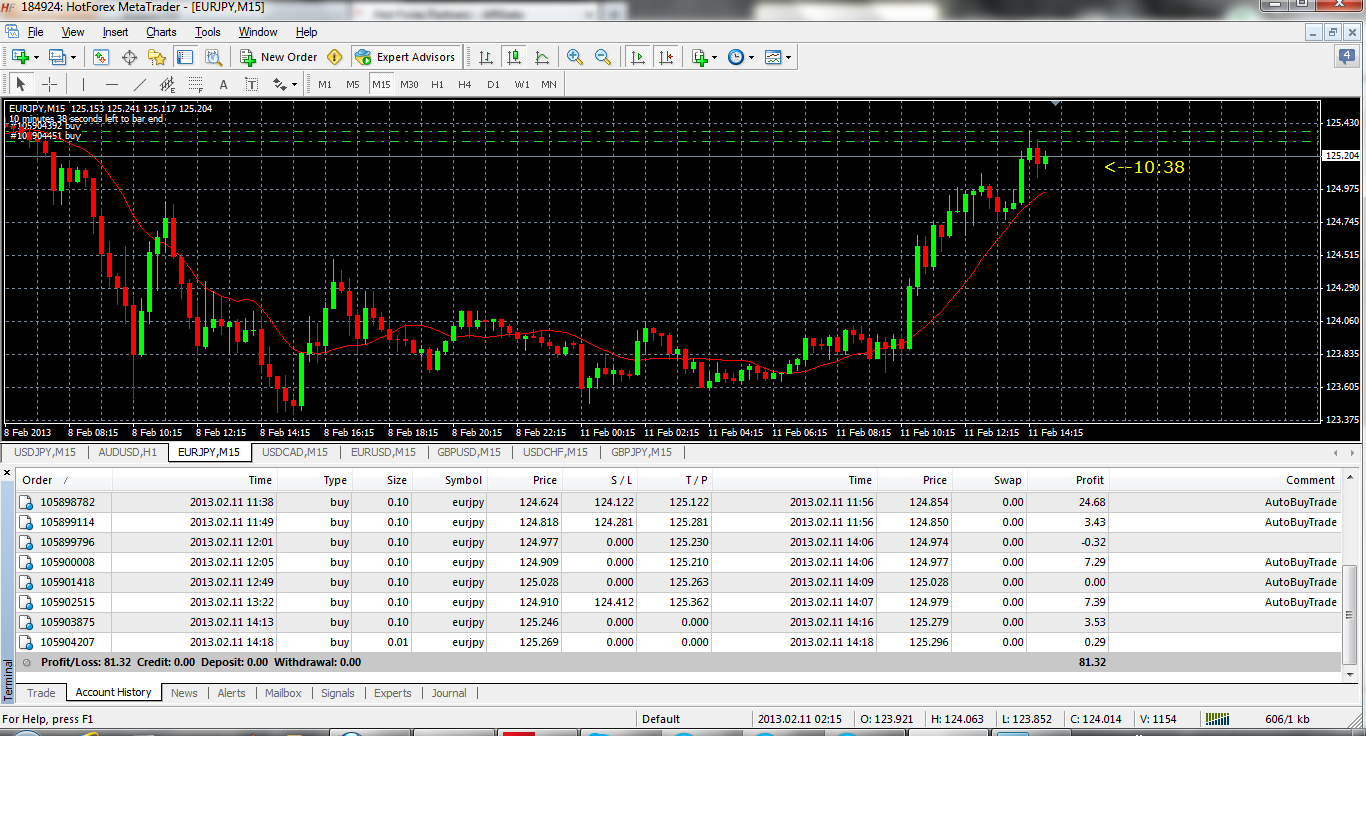1366x813 pixels.
Task: Sort history by the Symbol column
Action: point(449,480)
